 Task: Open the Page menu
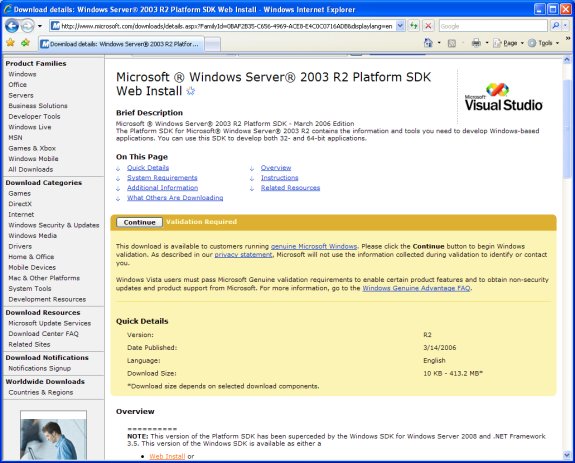508,43
